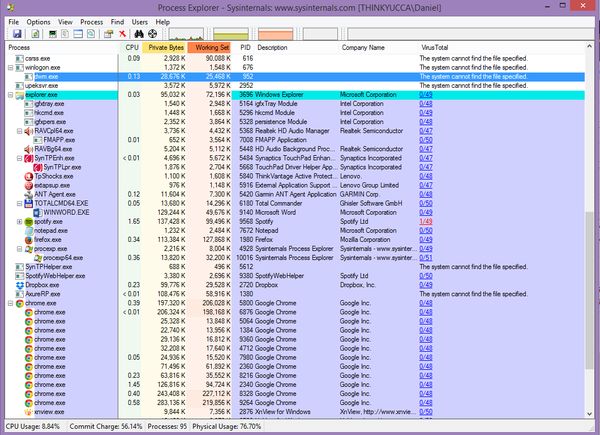Select the highlighted dwm.exe row
600x435 pixels.
[297, 77]
